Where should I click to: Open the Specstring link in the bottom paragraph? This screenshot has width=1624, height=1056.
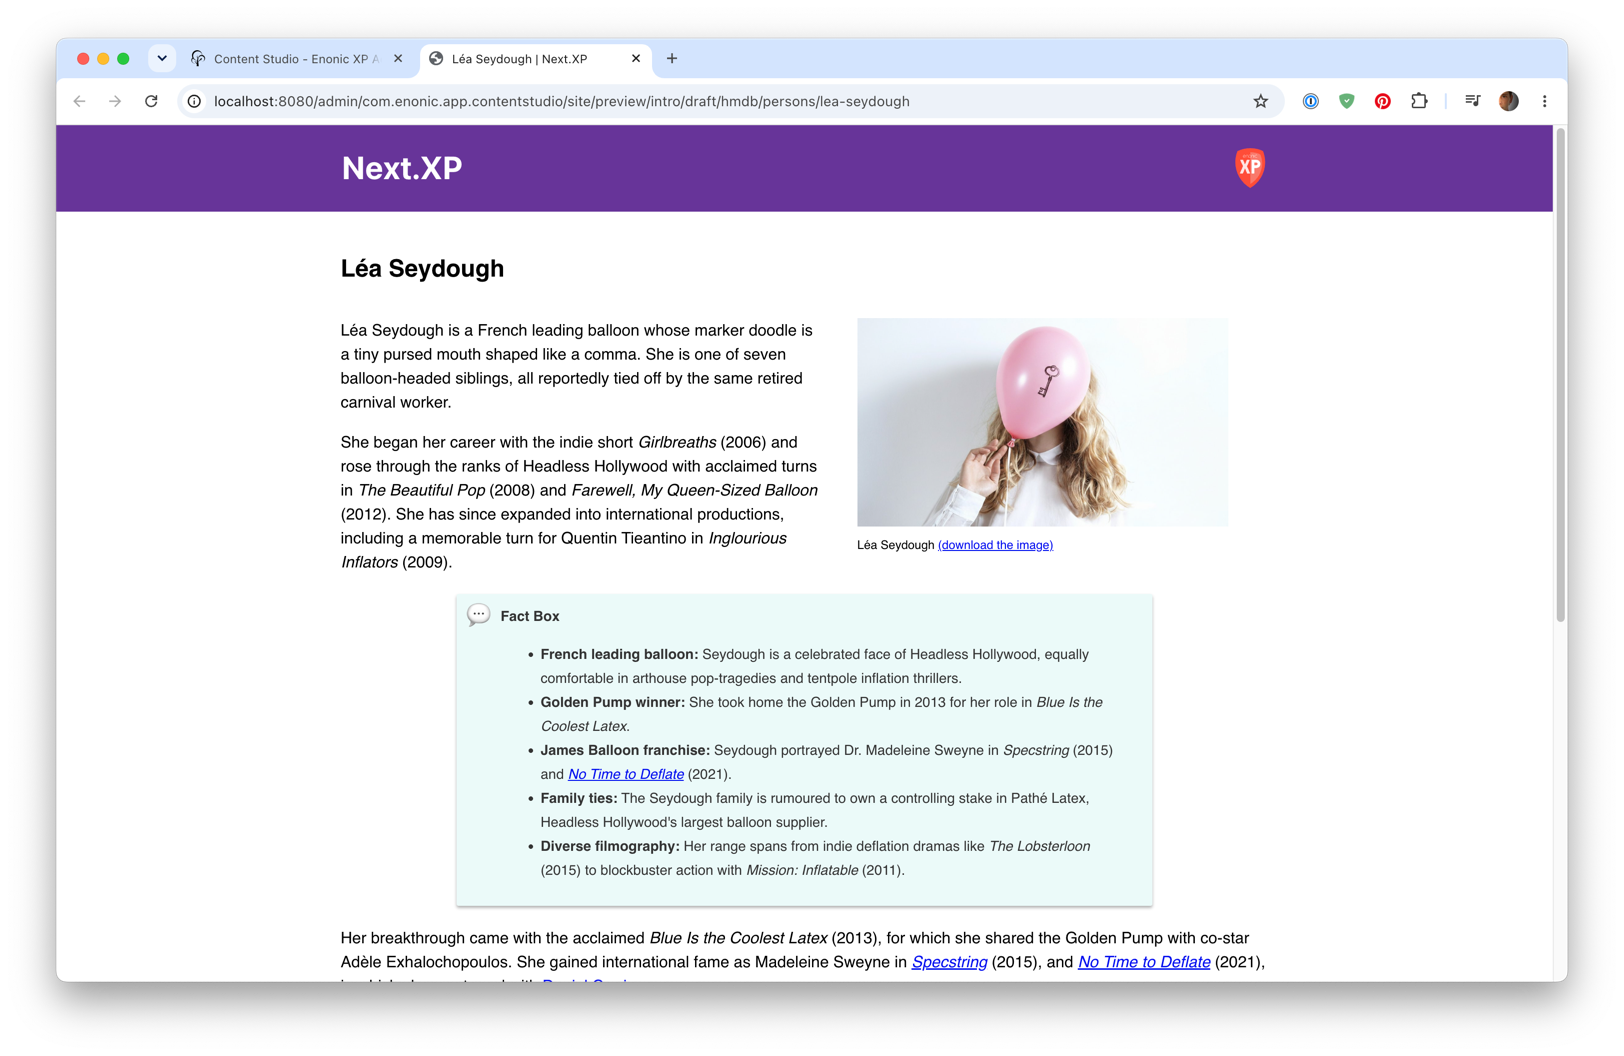coord(949,962)
